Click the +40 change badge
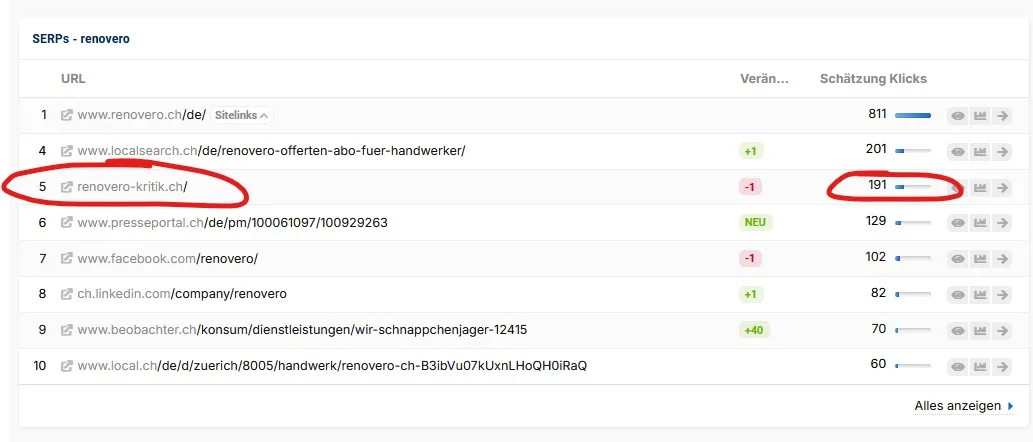This screenshot has width=1033, height=442. [753, 330]
